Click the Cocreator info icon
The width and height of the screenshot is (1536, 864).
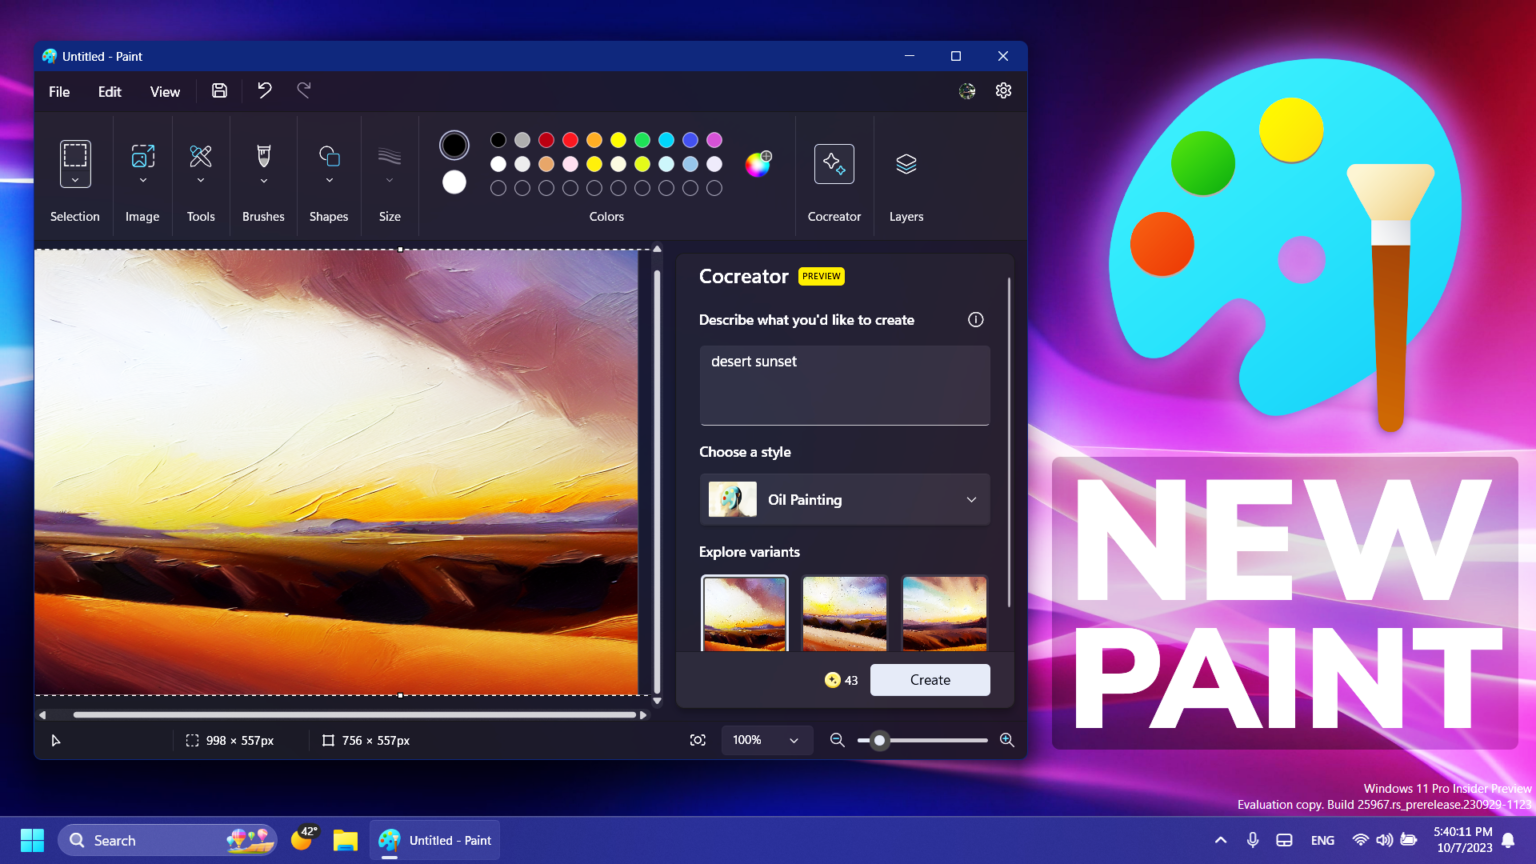tap(975, 319)
